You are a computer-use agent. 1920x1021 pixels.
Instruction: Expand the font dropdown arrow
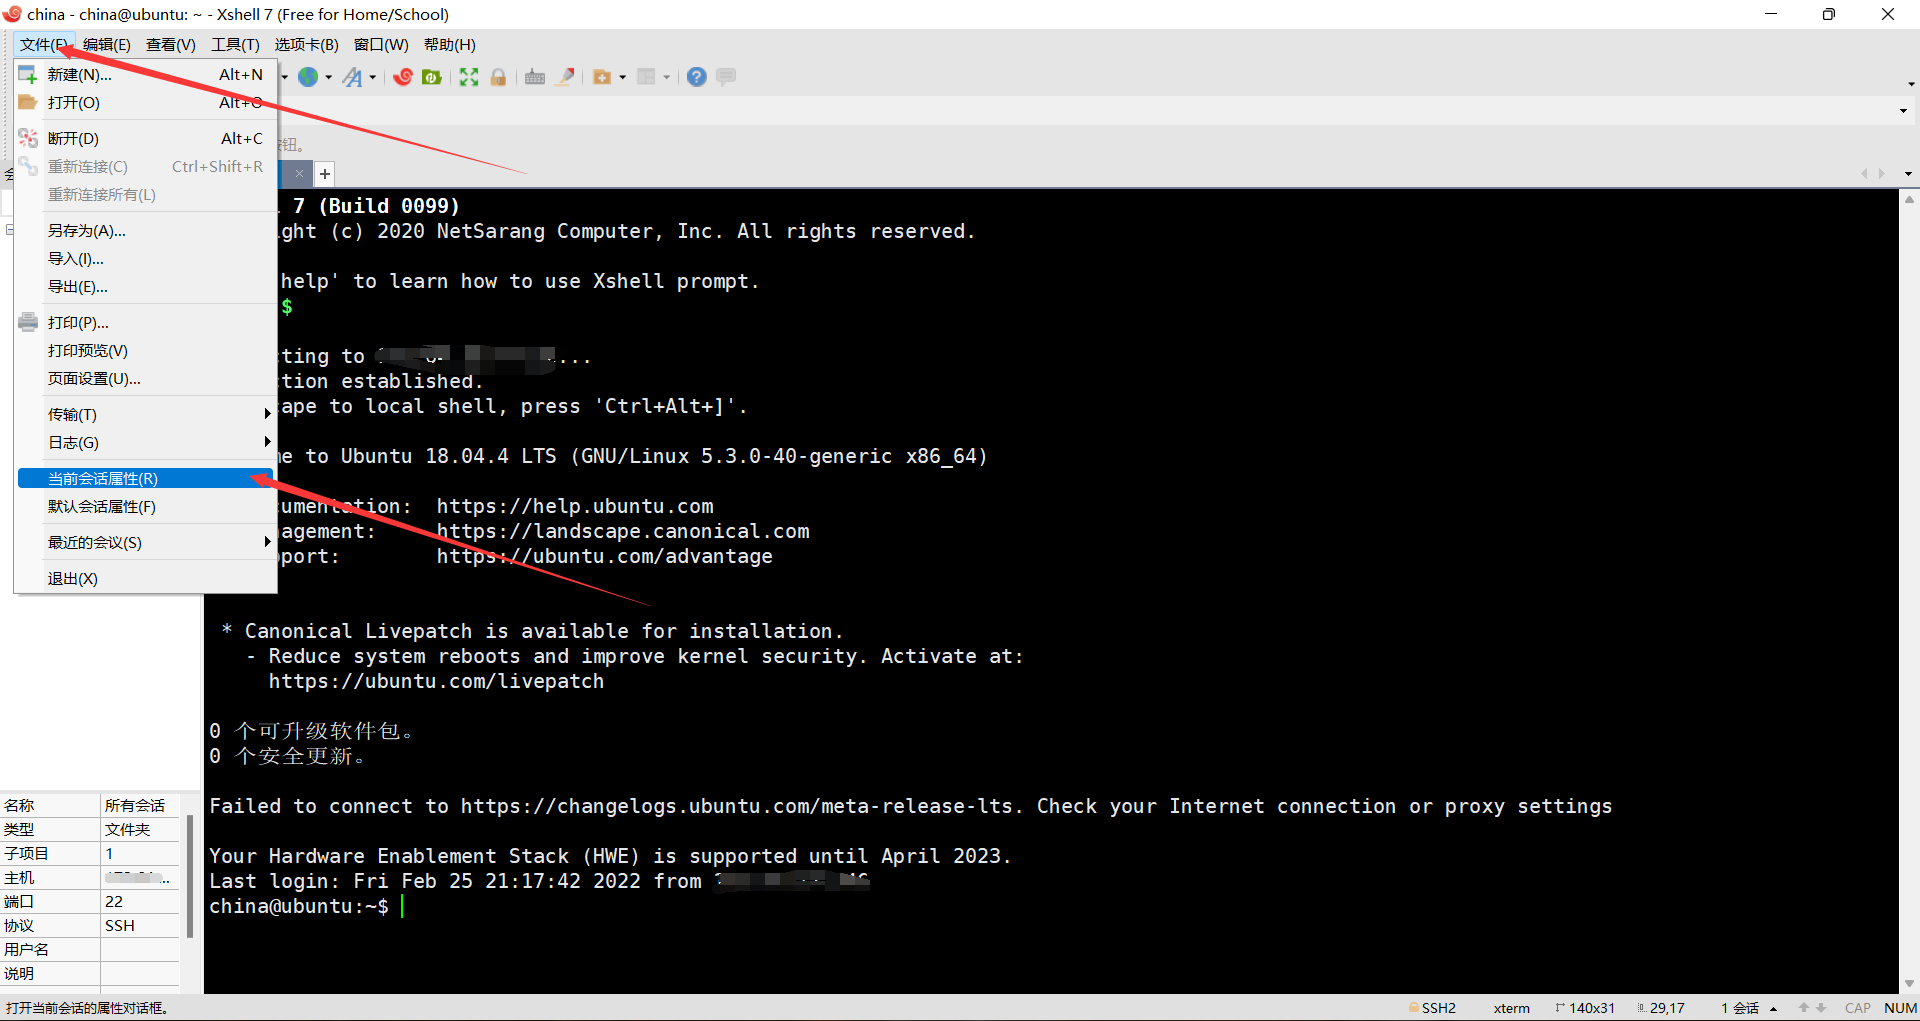372,77
